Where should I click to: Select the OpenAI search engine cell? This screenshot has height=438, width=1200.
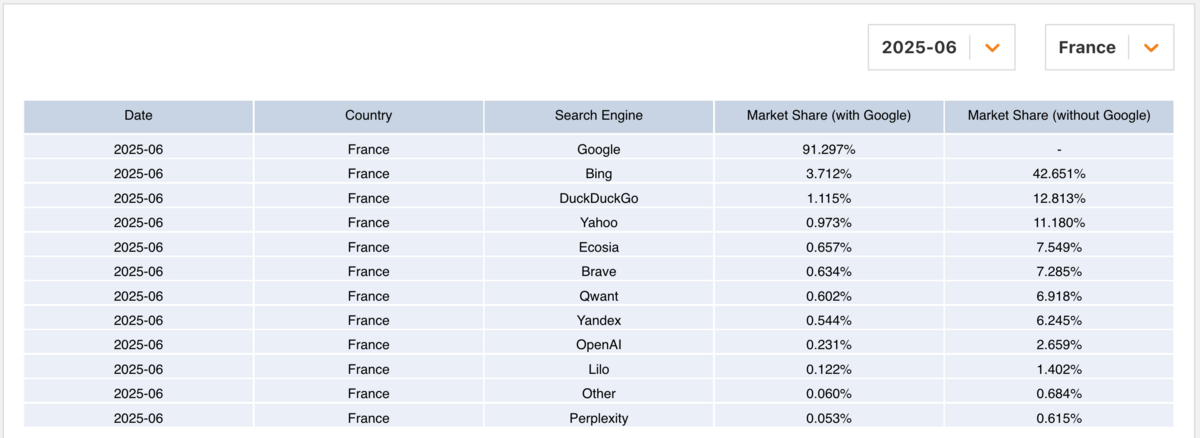pos(599,345)
